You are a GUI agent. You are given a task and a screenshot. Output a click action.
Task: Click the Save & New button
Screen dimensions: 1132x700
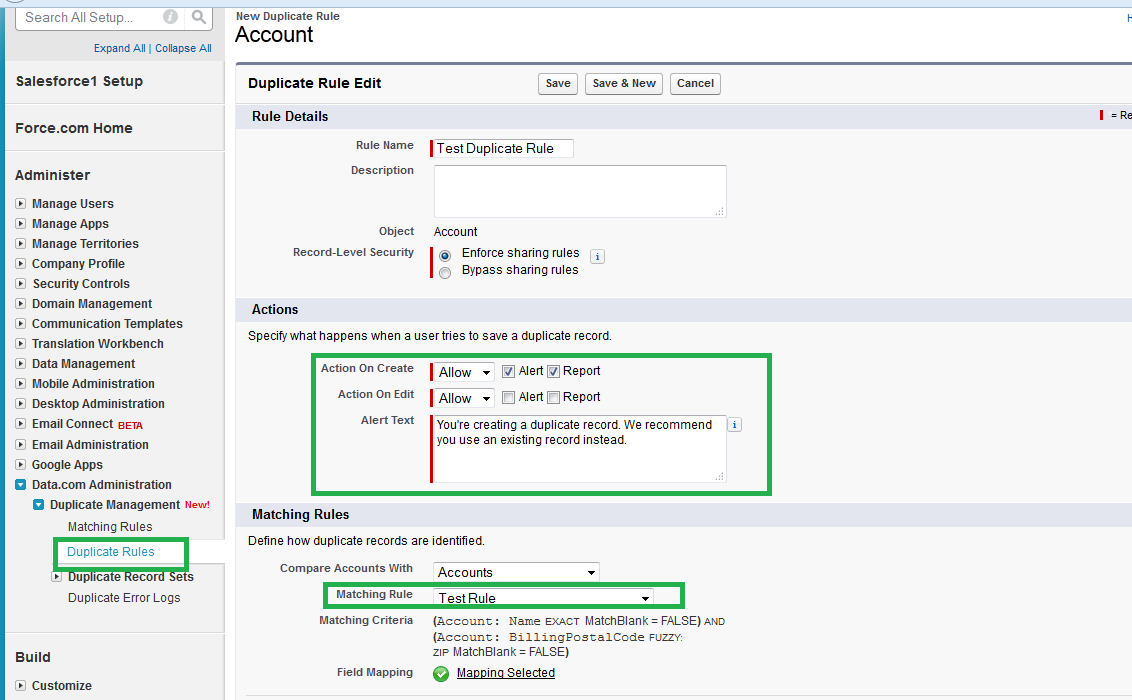pos(624,84)
